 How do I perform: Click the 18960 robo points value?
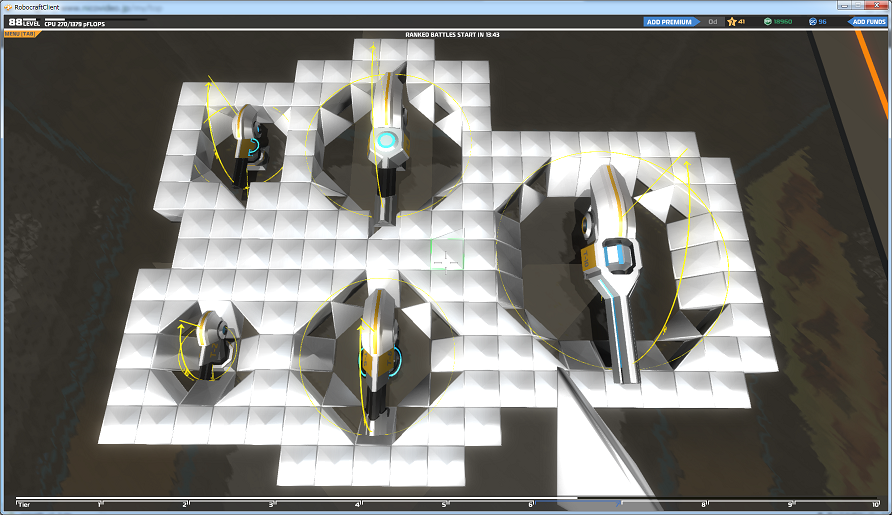click(783, 22)
